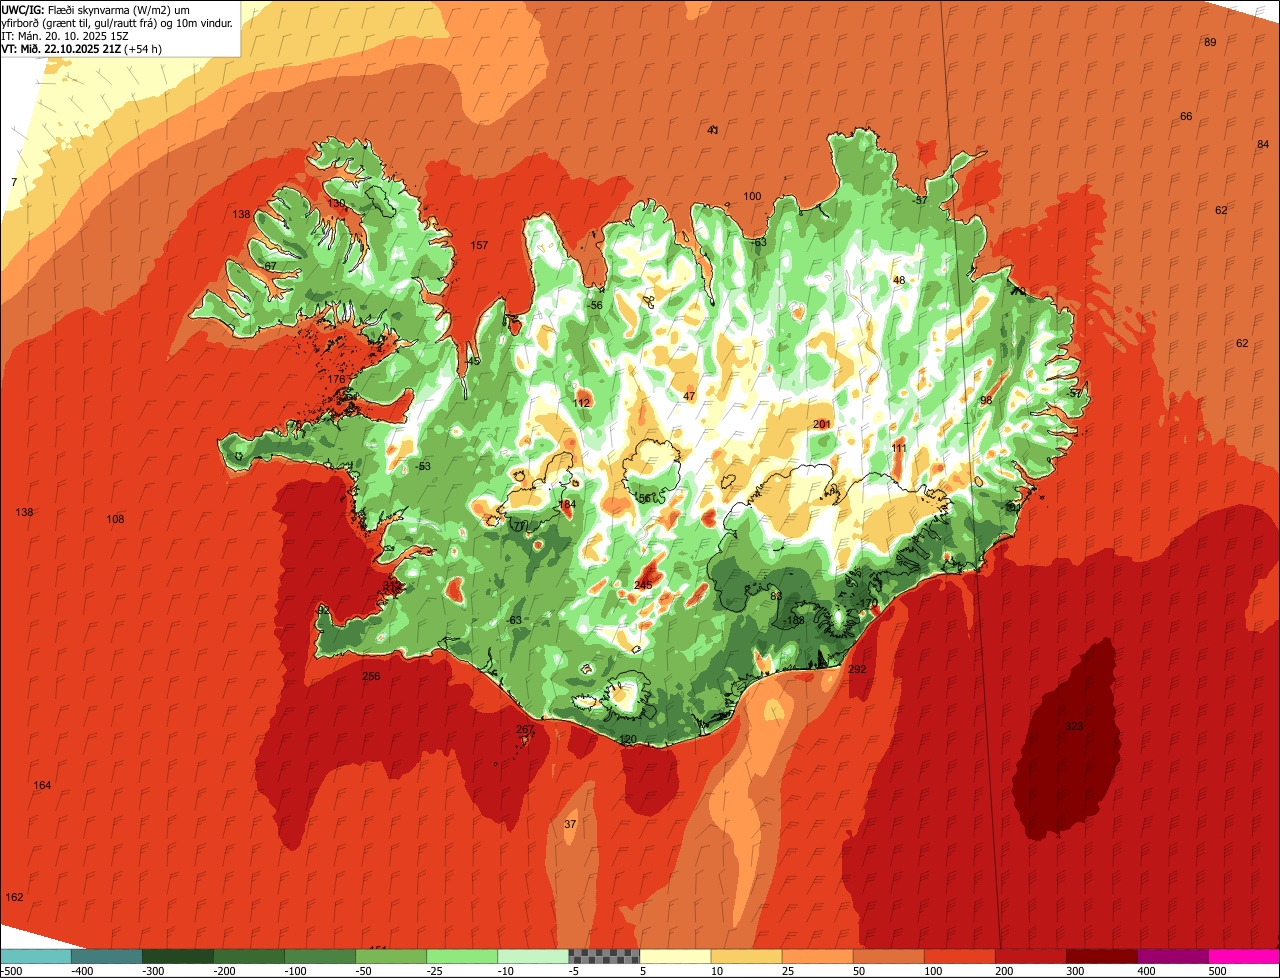This screenshot has height=978, width=1280.
Task: Click the purple 400 legend swatch
Action: coord(1171,956)
